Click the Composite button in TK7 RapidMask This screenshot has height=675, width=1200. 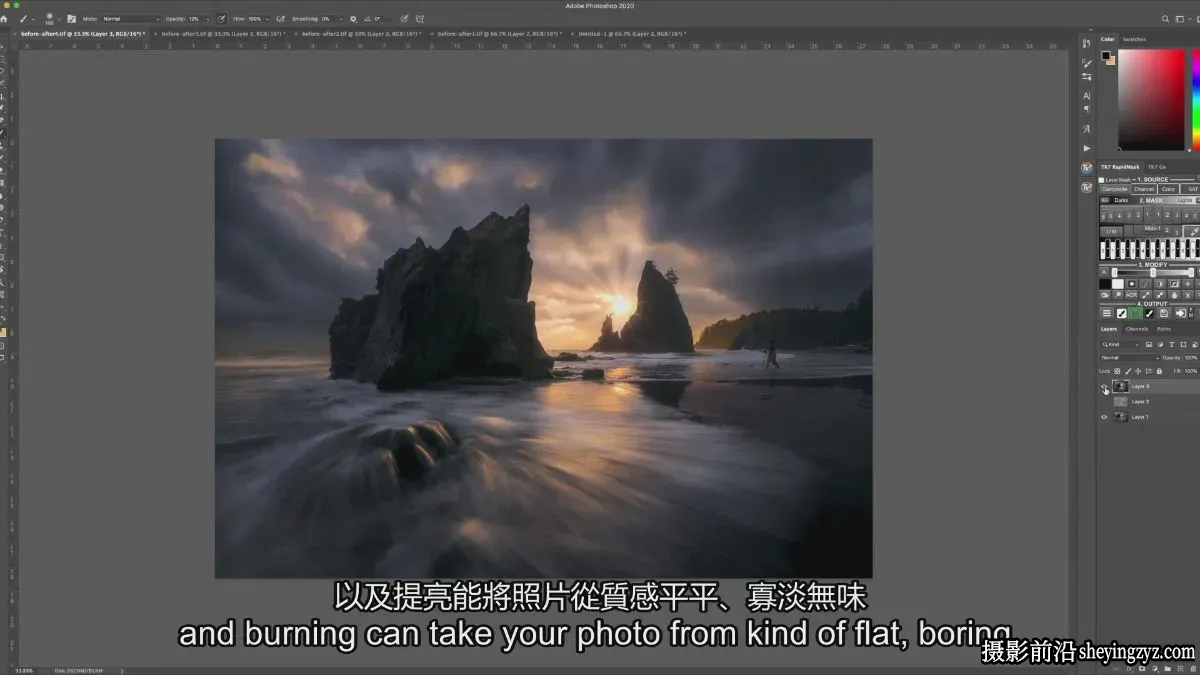point(1114,189)
